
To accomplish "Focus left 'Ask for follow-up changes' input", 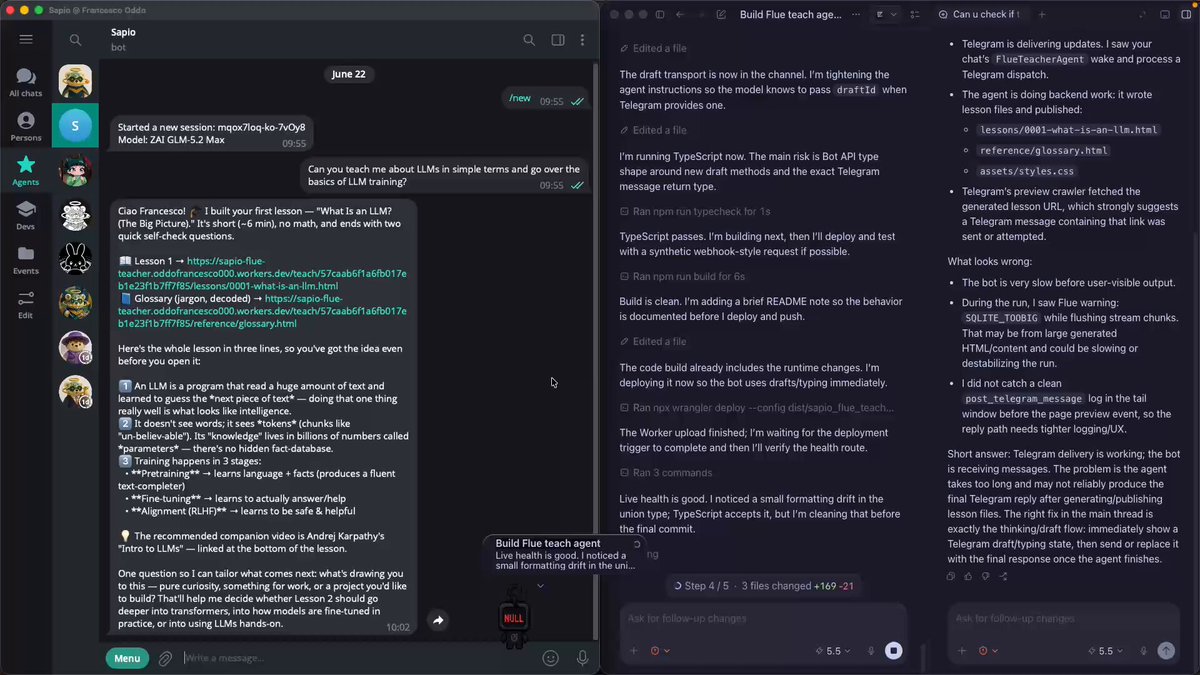I will click(x=763, y=619).
